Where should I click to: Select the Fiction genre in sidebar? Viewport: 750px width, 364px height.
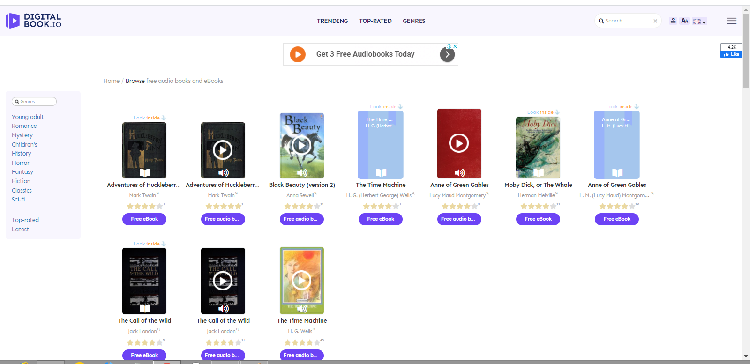(21, 181)
